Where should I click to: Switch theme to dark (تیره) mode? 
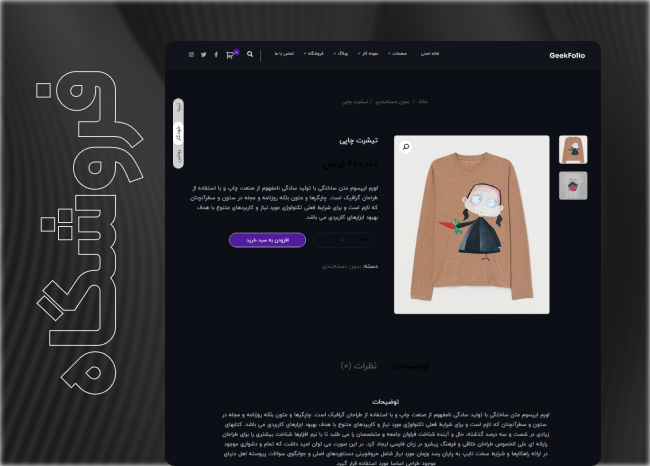coord(178,108)
